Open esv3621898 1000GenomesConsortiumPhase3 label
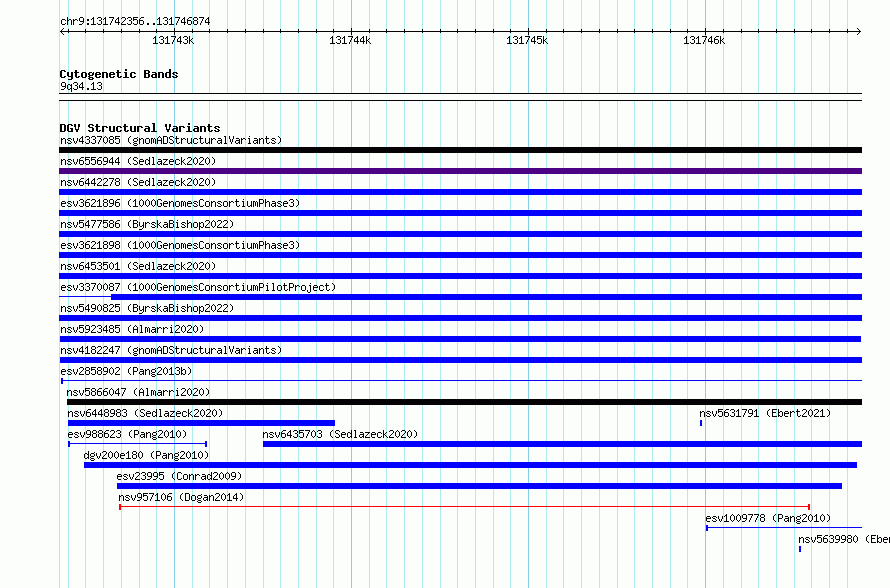890x588 pixels. pyautogui.click(x=180, y=245)
